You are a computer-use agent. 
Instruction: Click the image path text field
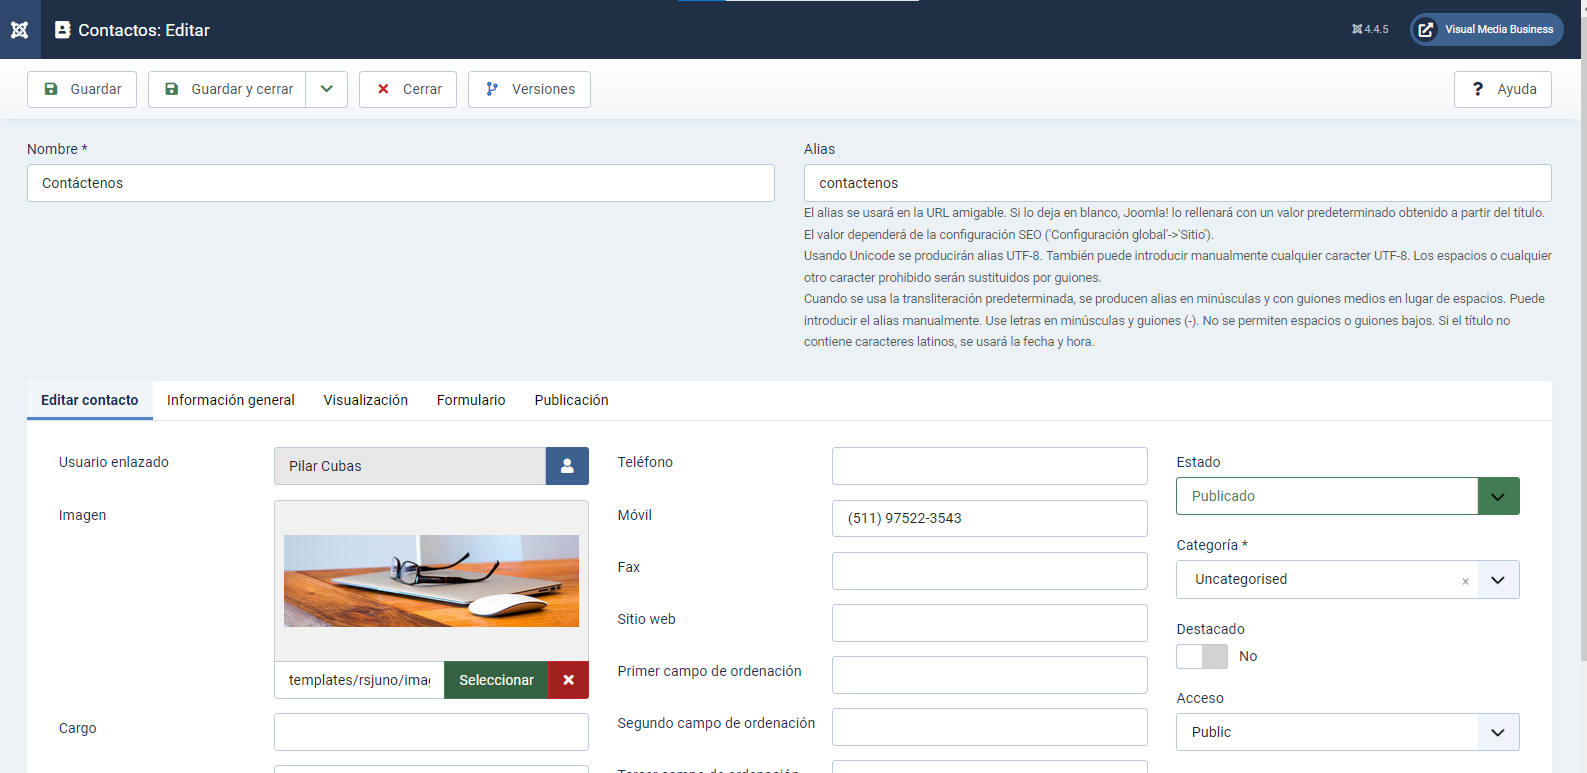point(359,680)
